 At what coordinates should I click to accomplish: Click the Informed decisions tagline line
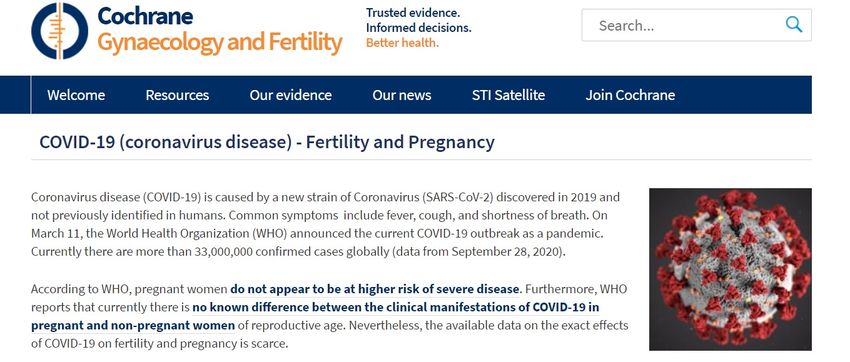click(x=418, y=28)
